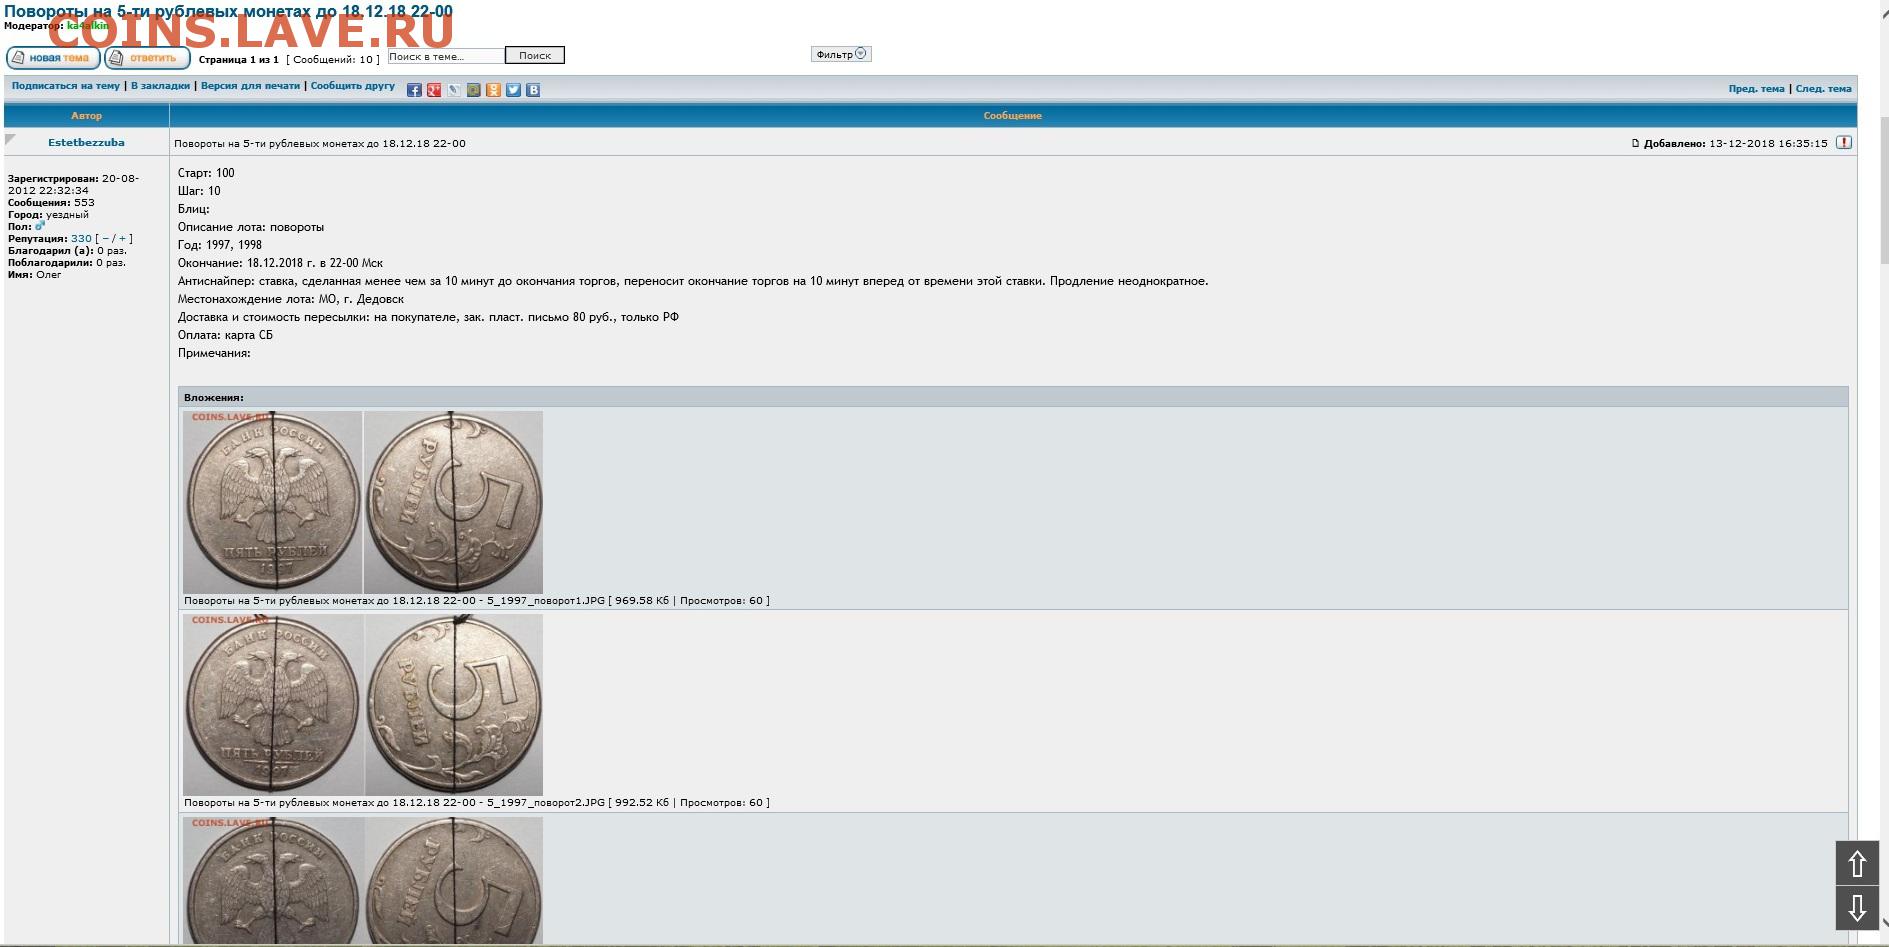Click the plus sign to raise reputation

123,239
